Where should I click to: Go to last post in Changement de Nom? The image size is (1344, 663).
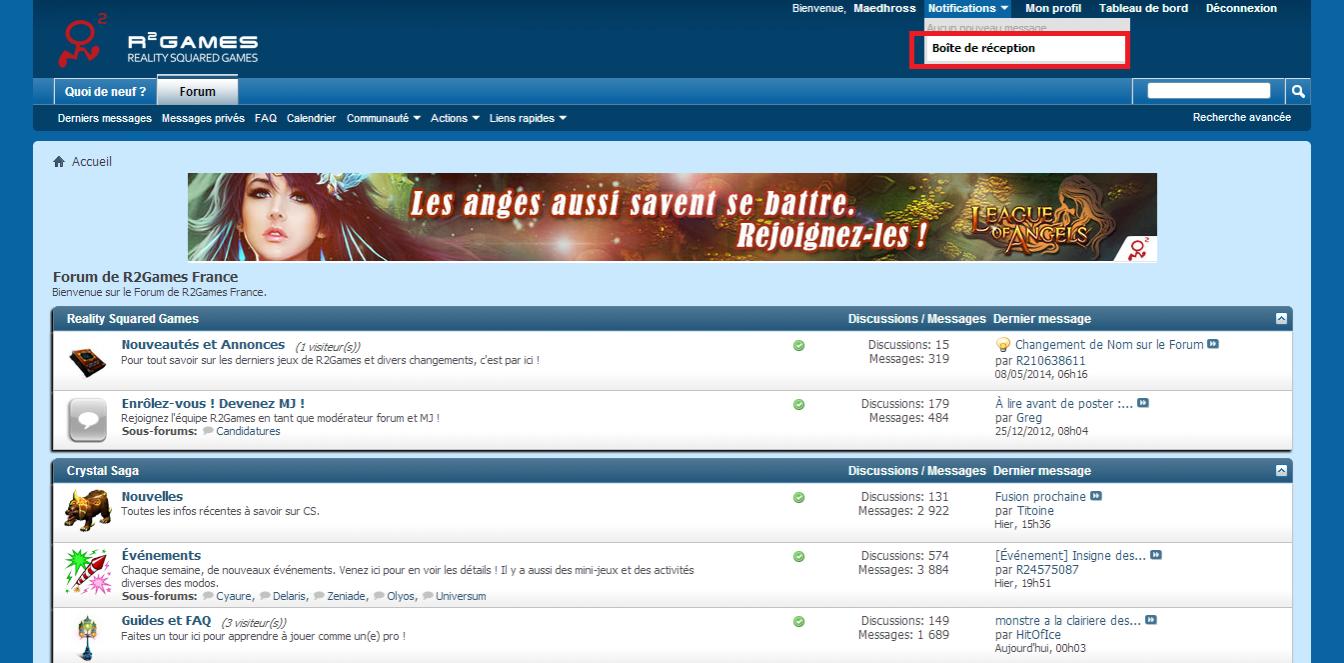click(x=1213, y=344)
